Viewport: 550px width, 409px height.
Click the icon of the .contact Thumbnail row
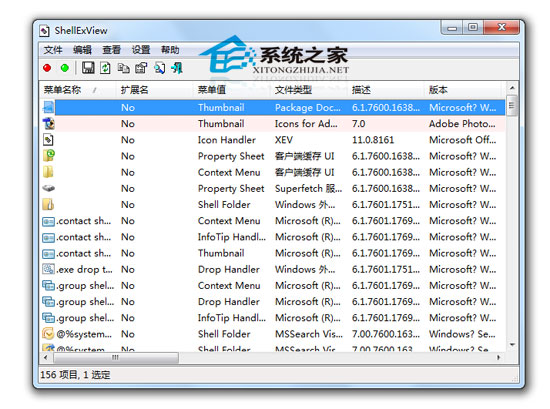click(x=48, y=254)
